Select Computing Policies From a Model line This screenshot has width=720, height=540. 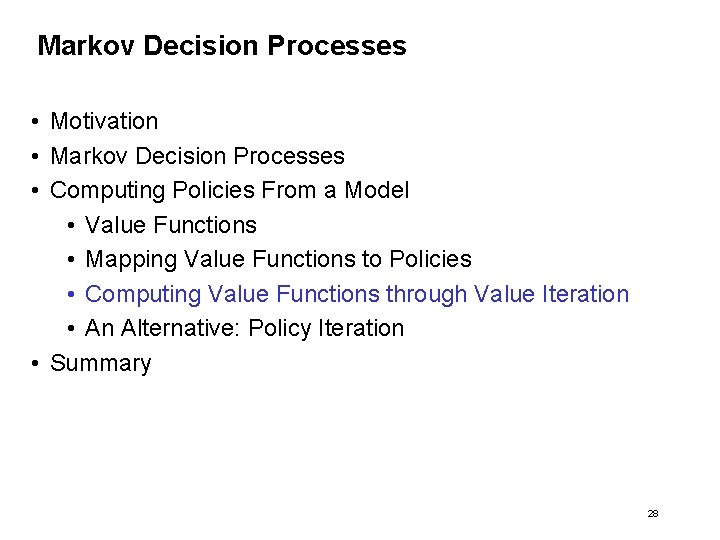pyautogui.click(x=229, y=190)
